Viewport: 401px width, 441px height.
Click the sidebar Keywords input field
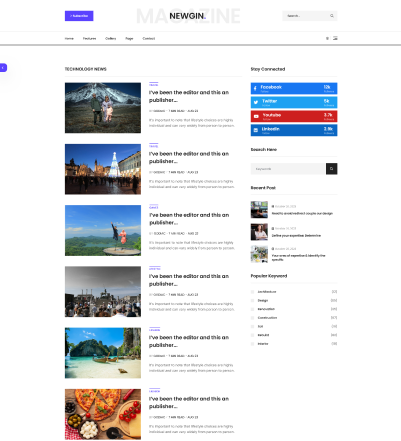[x=288, y=169]
